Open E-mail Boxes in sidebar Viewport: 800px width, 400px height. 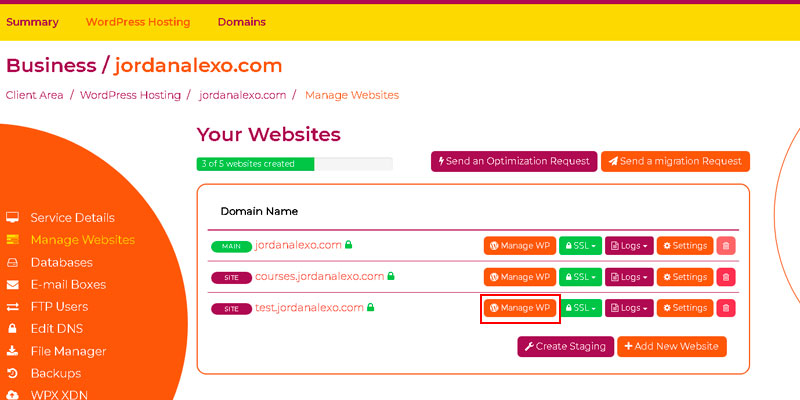(68, 284)
